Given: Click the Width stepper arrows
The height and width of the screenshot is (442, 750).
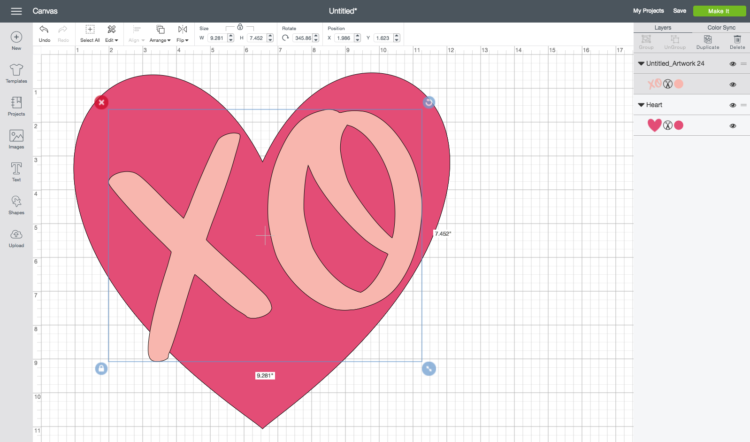Looking at the screenshot, I should [x=231, y=38].
